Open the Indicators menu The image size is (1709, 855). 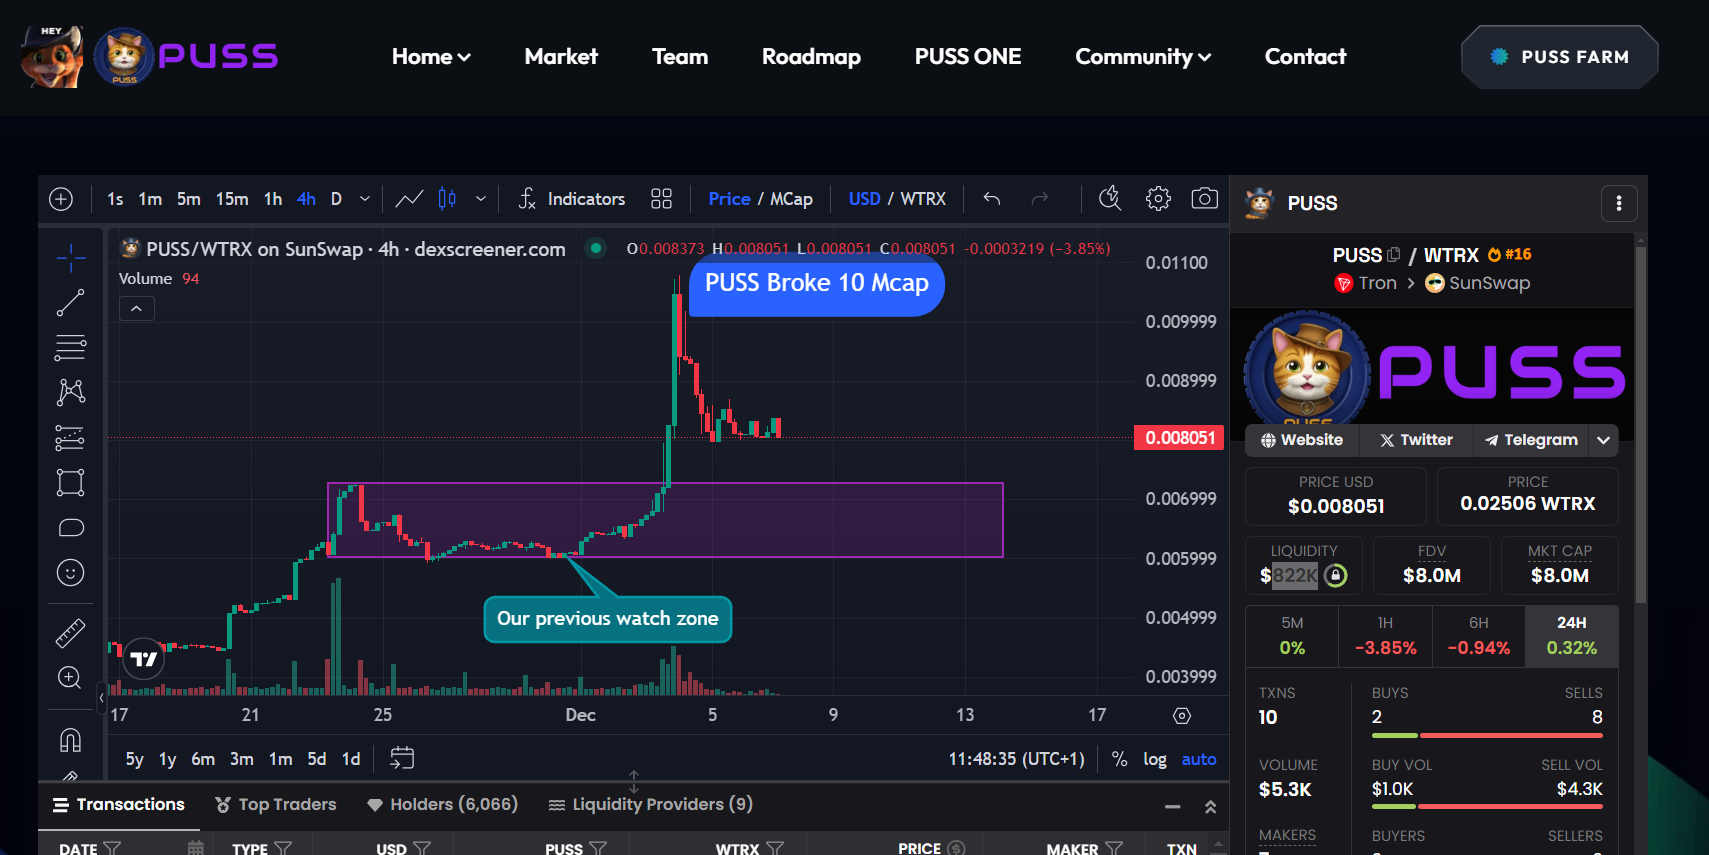(x=572, y=199)
